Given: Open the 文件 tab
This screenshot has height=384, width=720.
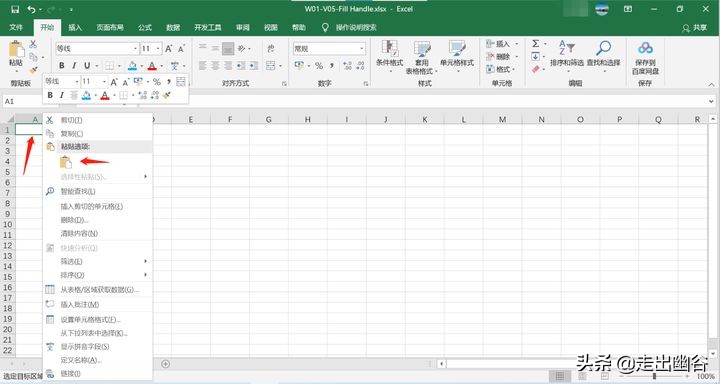Looking at the screenshot, I should click(x=16, y=28).
